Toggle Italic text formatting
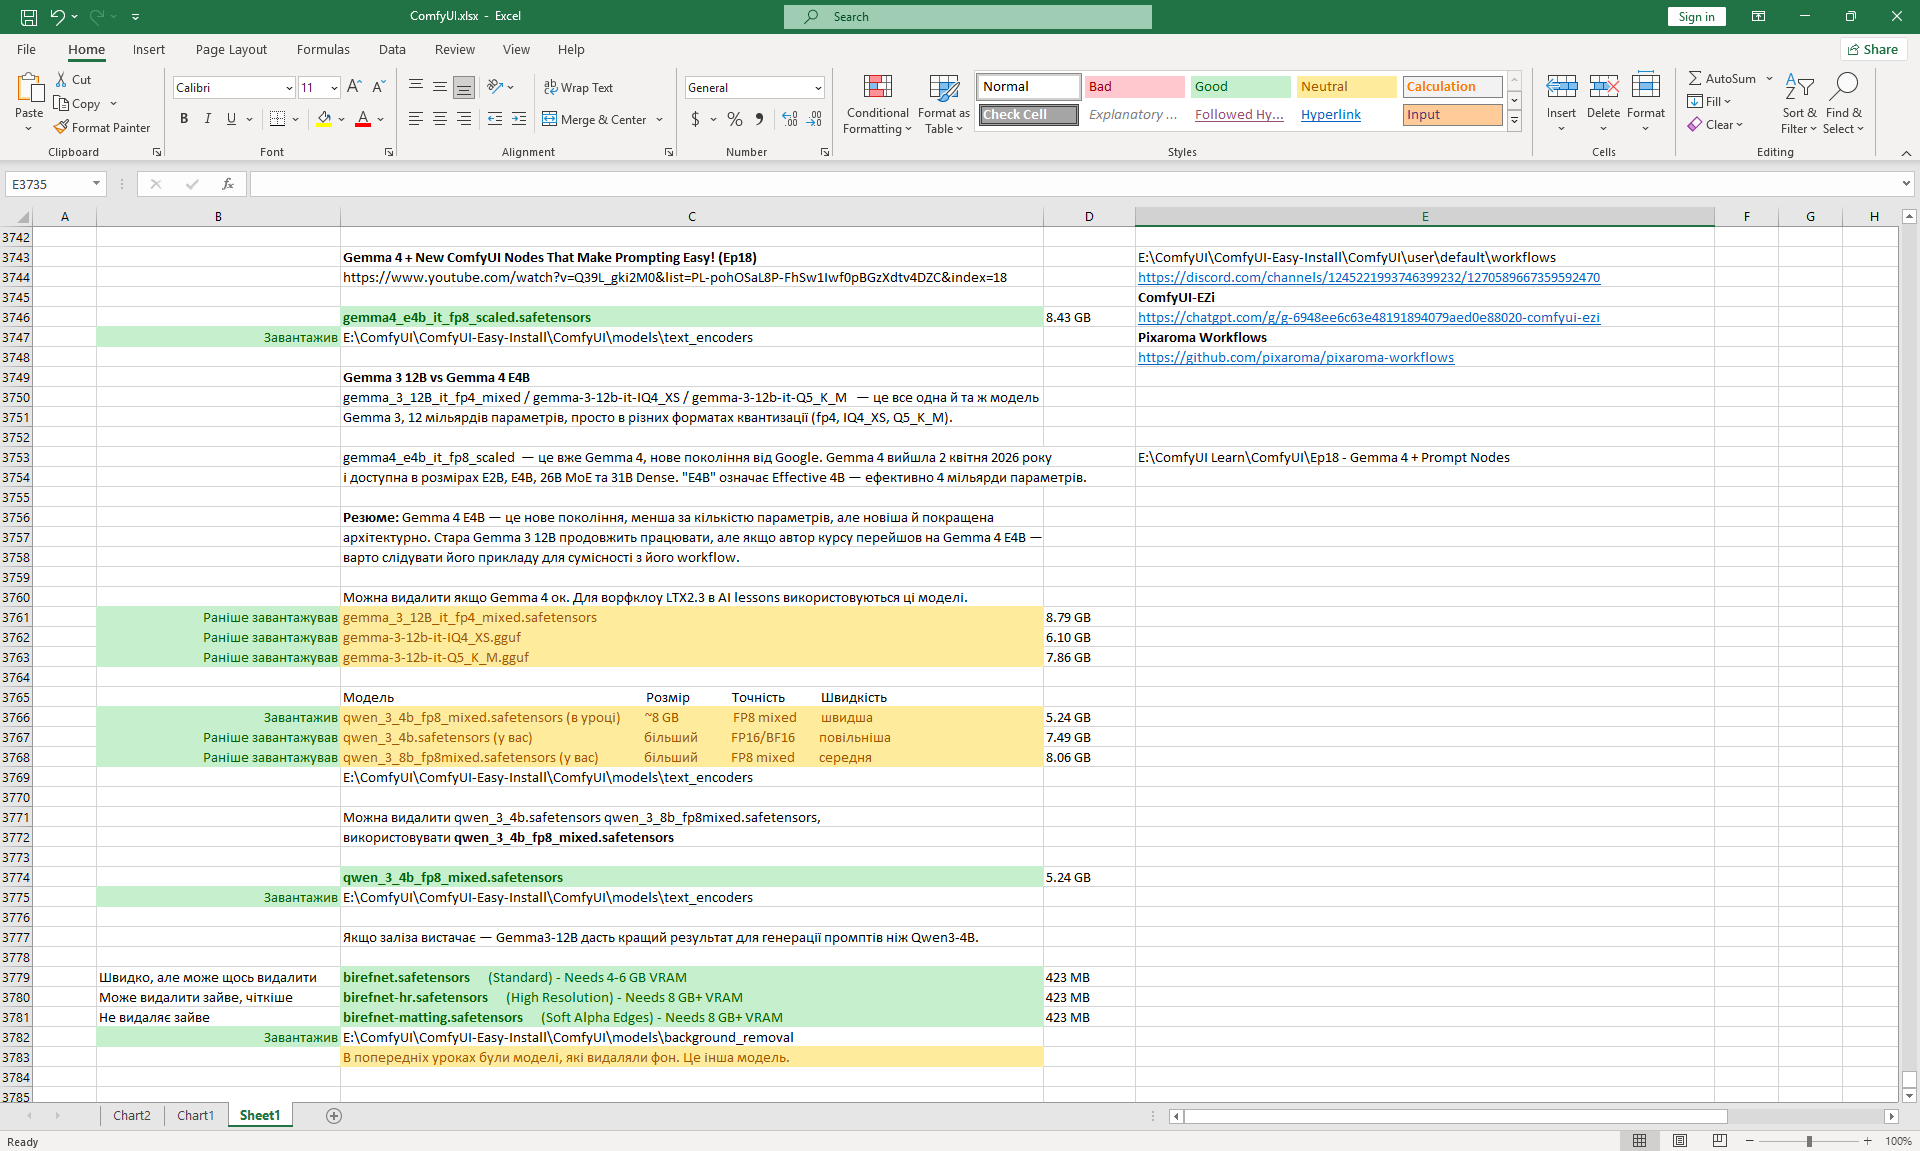 coord(208,119)
